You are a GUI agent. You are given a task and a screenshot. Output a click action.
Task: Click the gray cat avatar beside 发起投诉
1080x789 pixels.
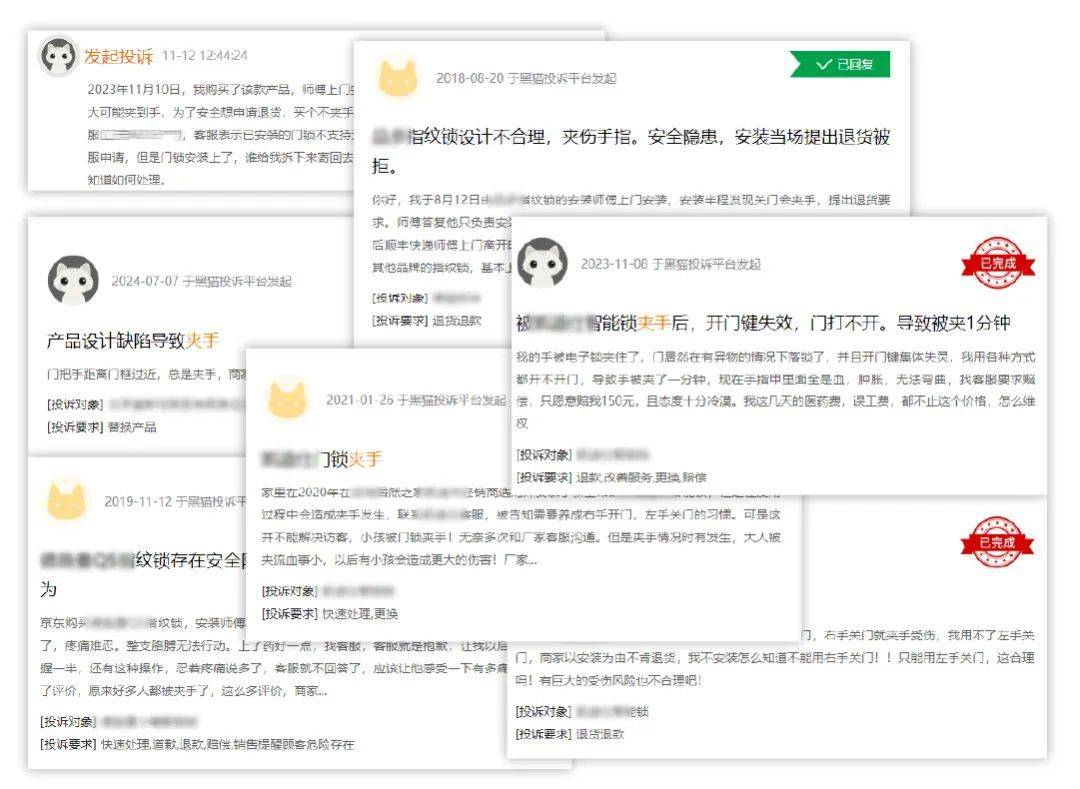click(58, 56)
